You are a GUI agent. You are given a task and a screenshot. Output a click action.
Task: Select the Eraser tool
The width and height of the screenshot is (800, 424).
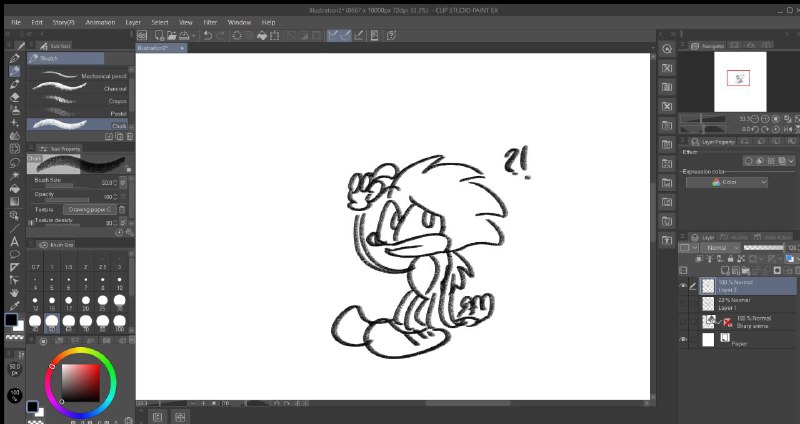click(14, 97)
